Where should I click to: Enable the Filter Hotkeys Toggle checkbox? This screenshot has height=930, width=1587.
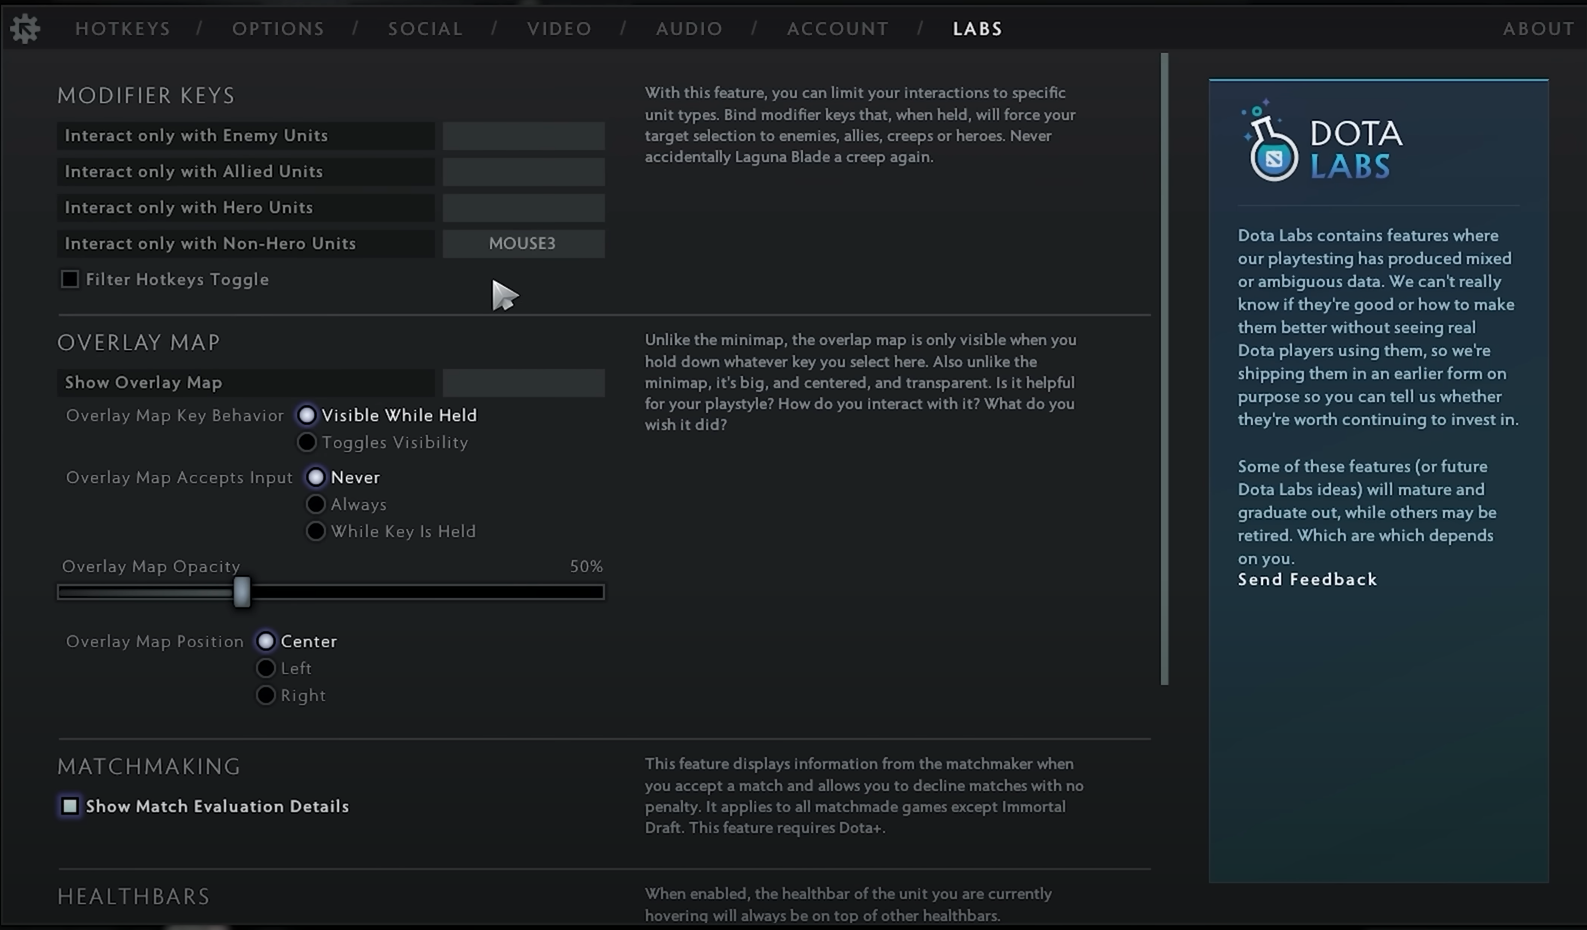pyautogui.click(x=70, y=280)
